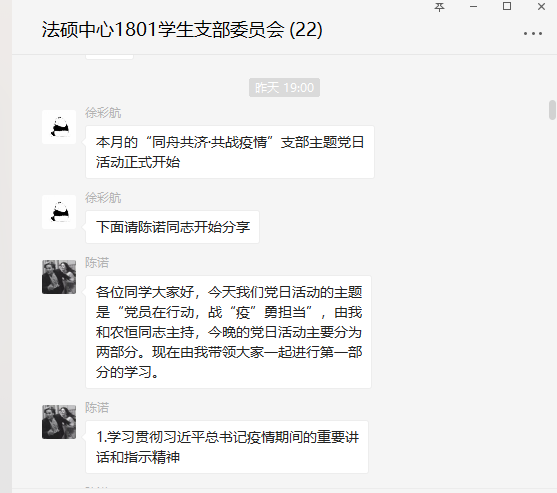
Task: Click sender name 陈诺 above the long message
Action: (97, 263)
